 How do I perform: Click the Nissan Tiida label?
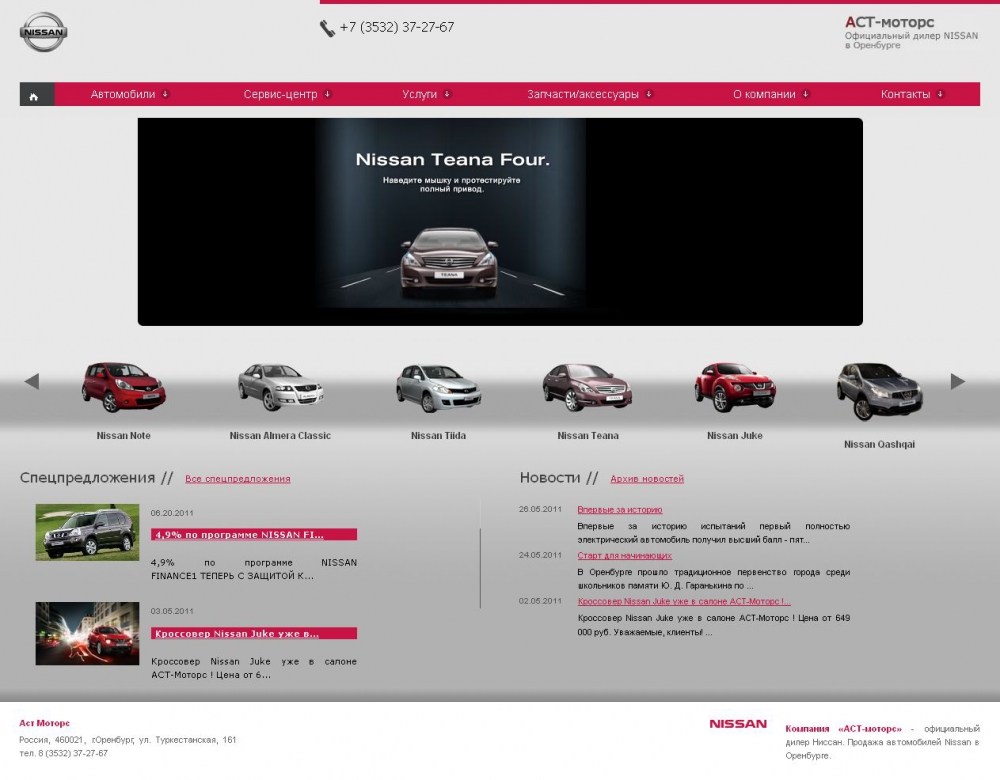click(x=439, y=436)
